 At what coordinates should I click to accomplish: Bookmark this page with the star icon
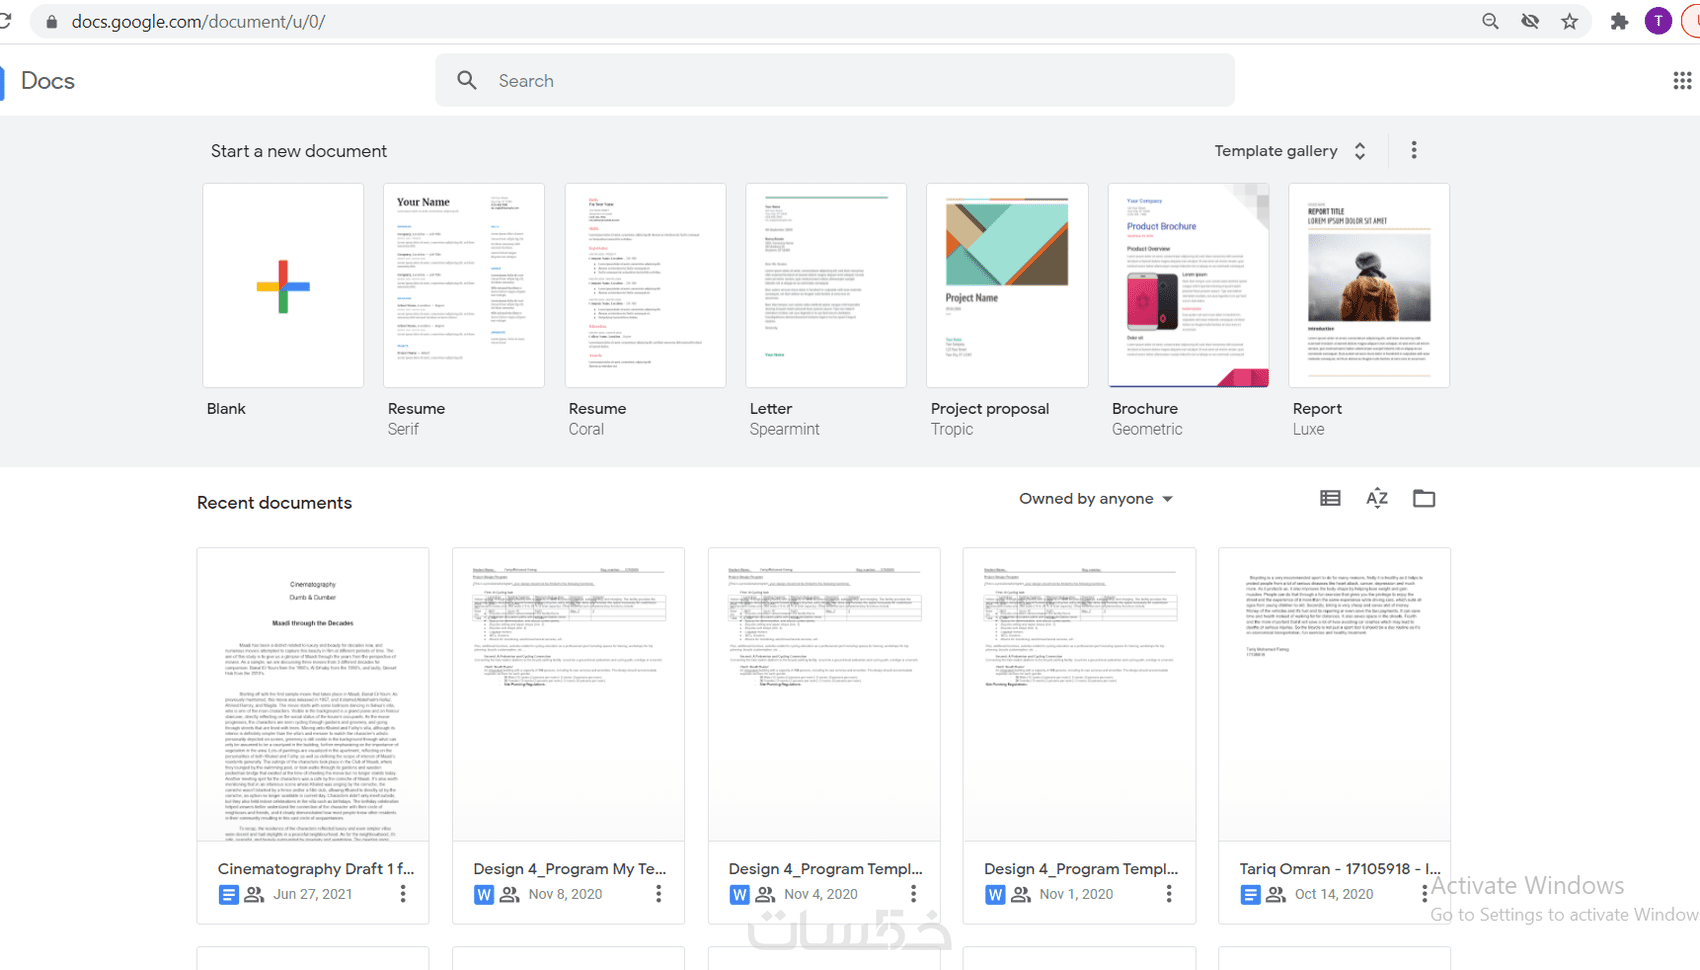pos(1570,21)
